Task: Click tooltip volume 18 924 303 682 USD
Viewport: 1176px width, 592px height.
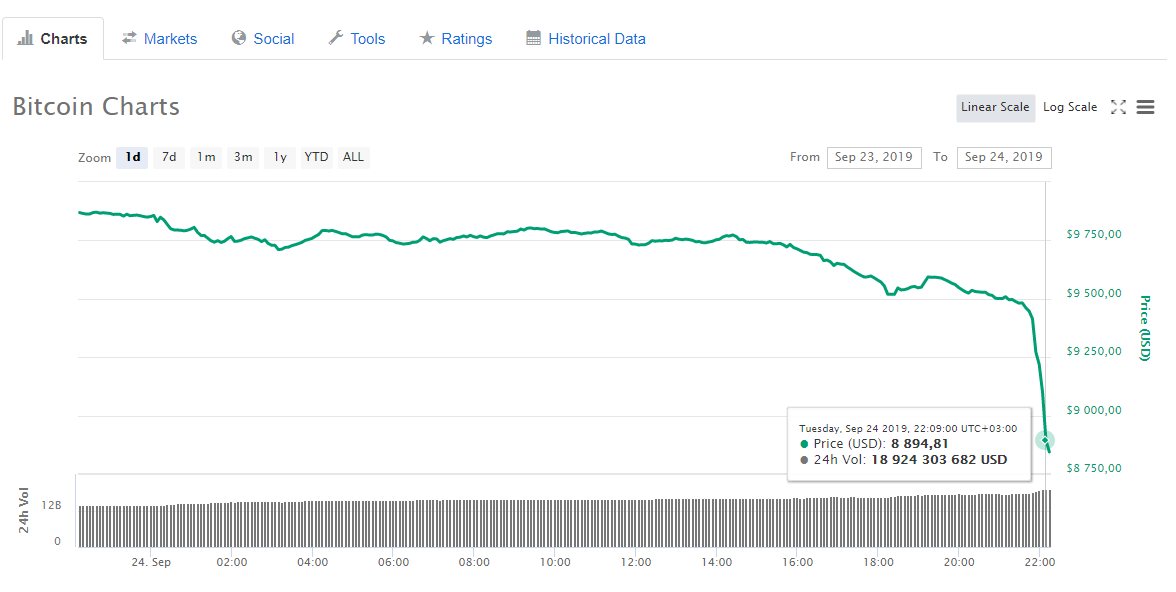Action: point(939,460)
